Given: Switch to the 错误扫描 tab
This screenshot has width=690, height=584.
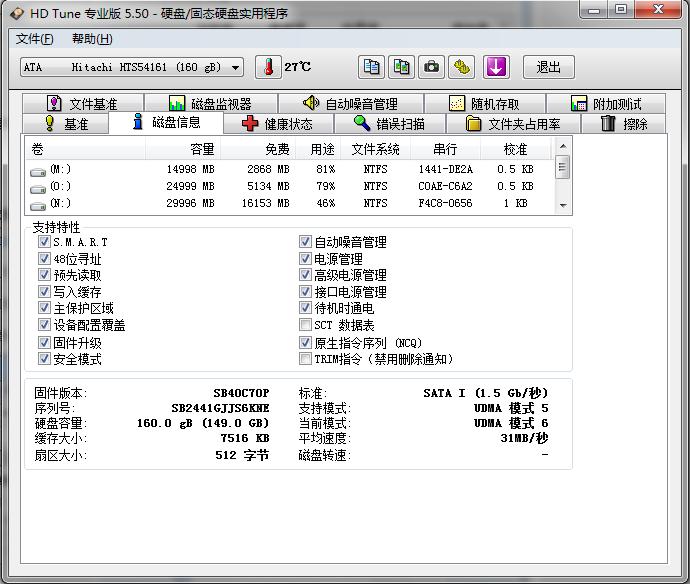Looking at the screenshot, I should 389,124.
